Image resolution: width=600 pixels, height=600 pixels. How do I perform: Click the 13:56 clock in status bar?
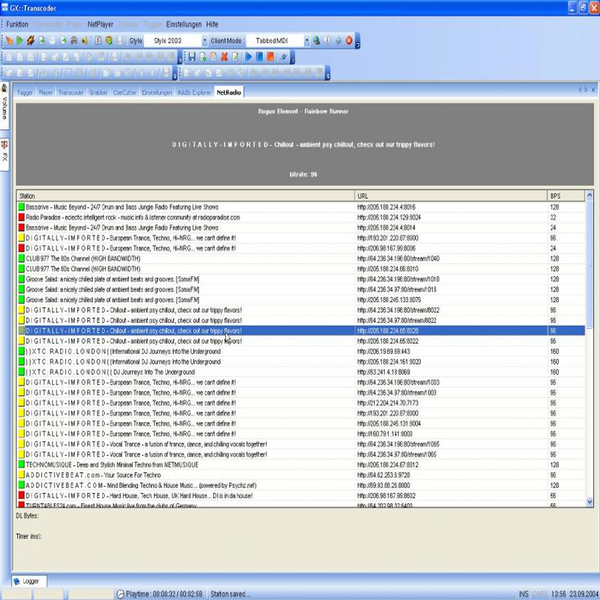pos(558,594)
